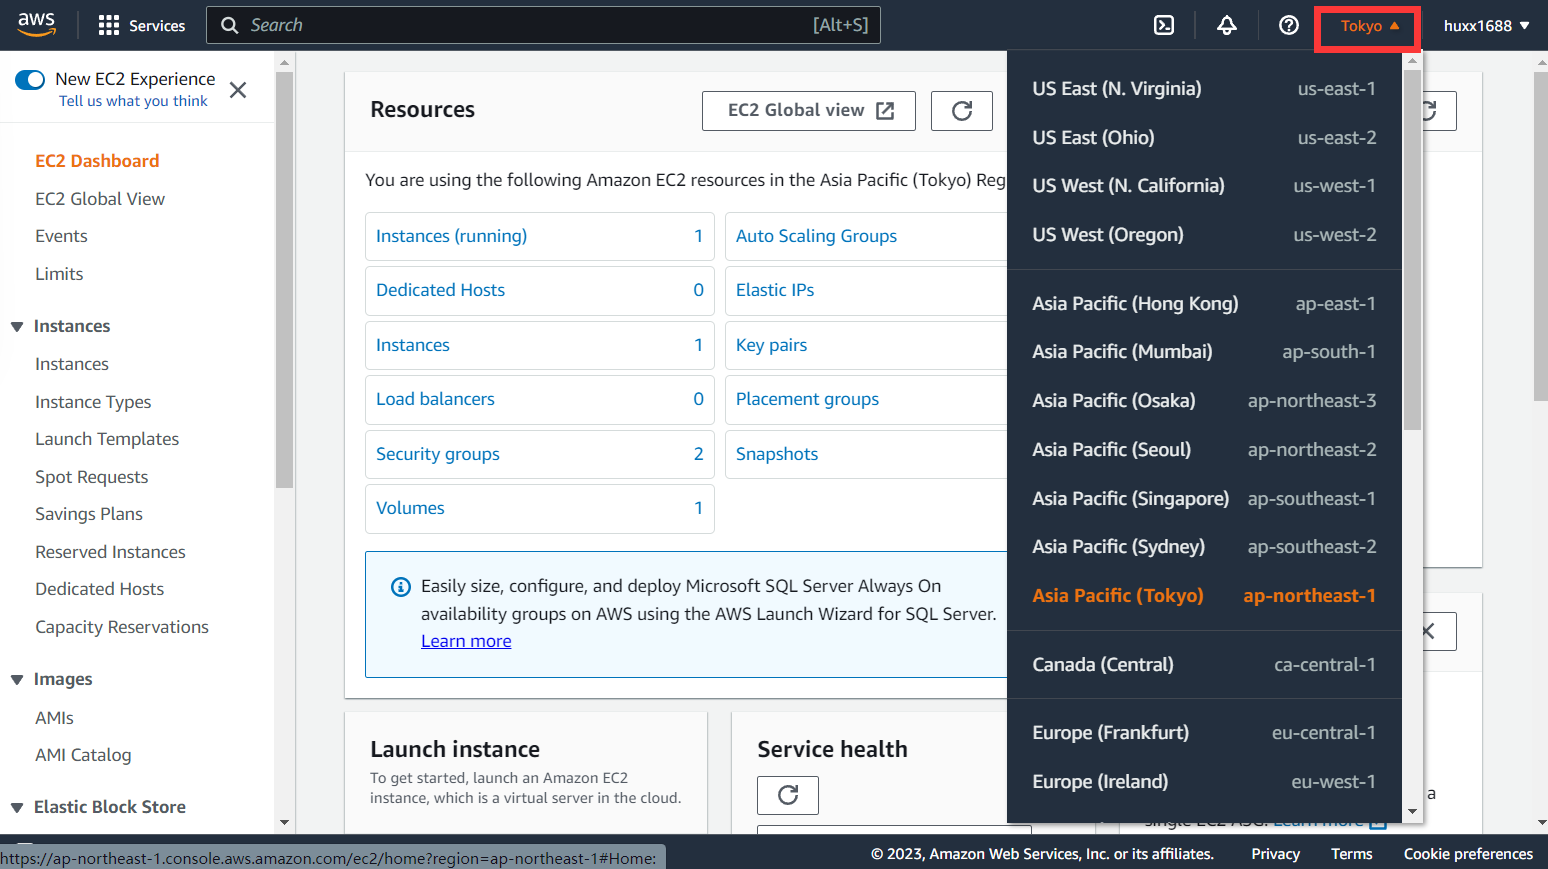This screenshot has height=869, width=1548.
Task: Select US West (N. California) region
Action: [1204, 186]
